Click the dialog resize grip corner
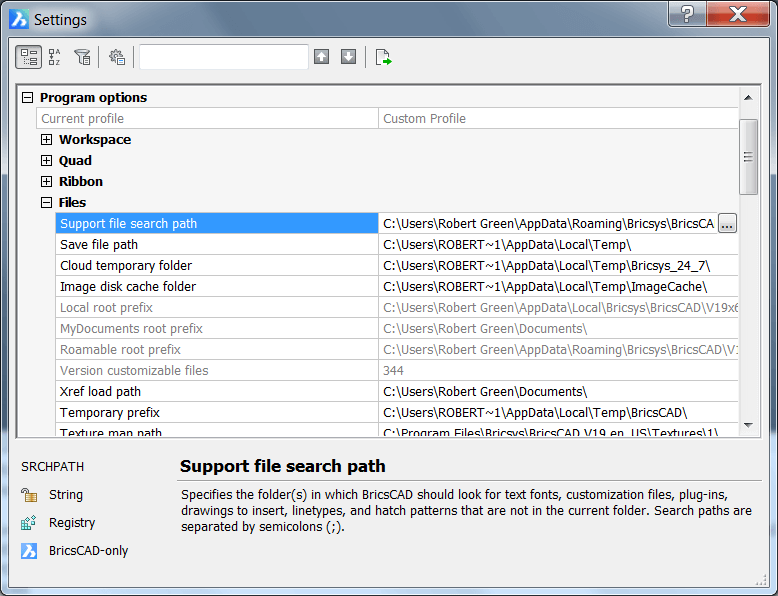 (x=762, y=579)
